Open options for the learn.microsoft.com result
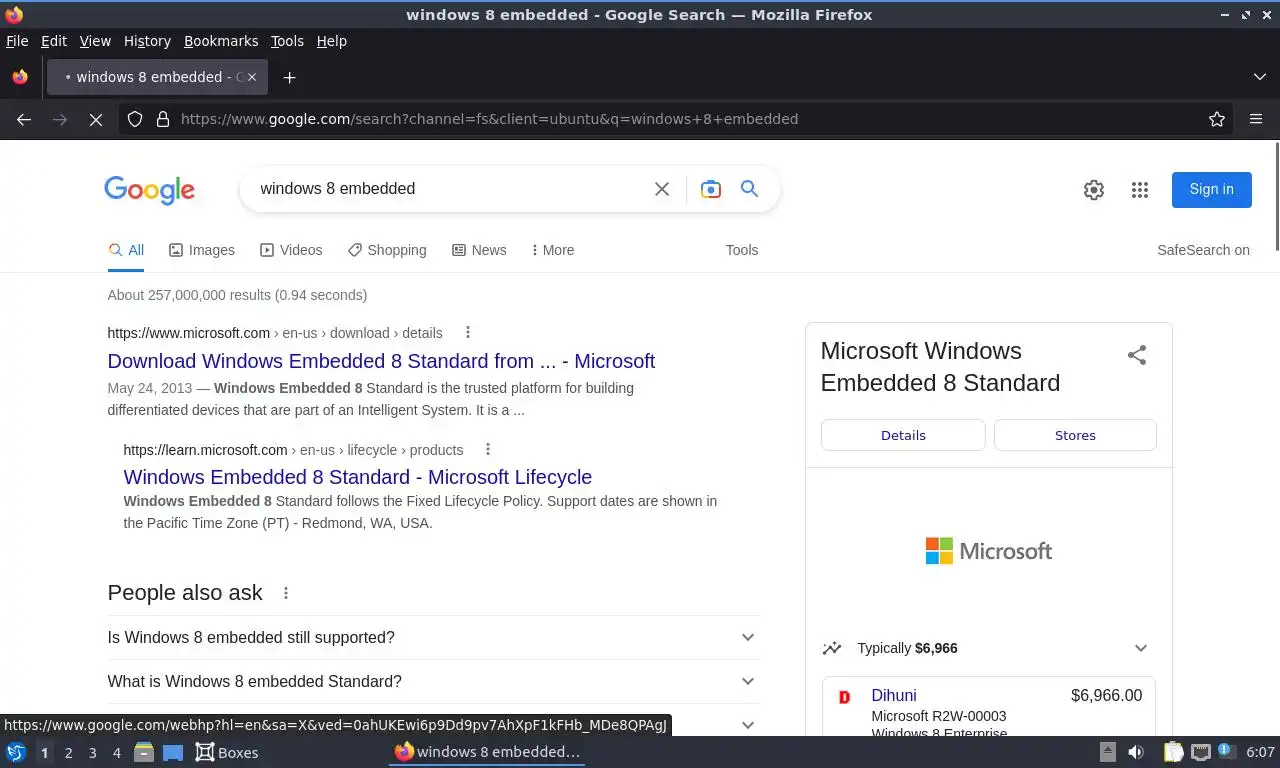 [x=488, y=449]
